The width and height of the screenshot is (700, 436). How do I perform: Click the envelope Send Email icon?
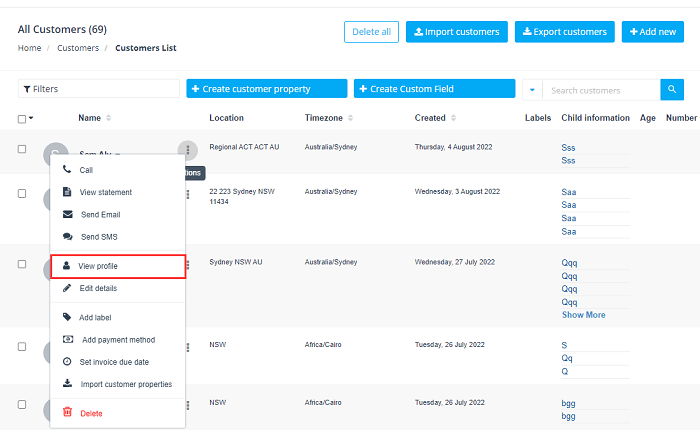point(67,214)
